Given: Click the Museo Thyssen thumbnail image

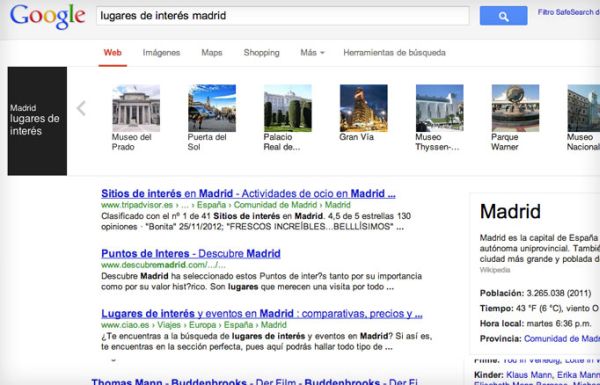Looking at the screenshot, I should [x=439, y=108].
